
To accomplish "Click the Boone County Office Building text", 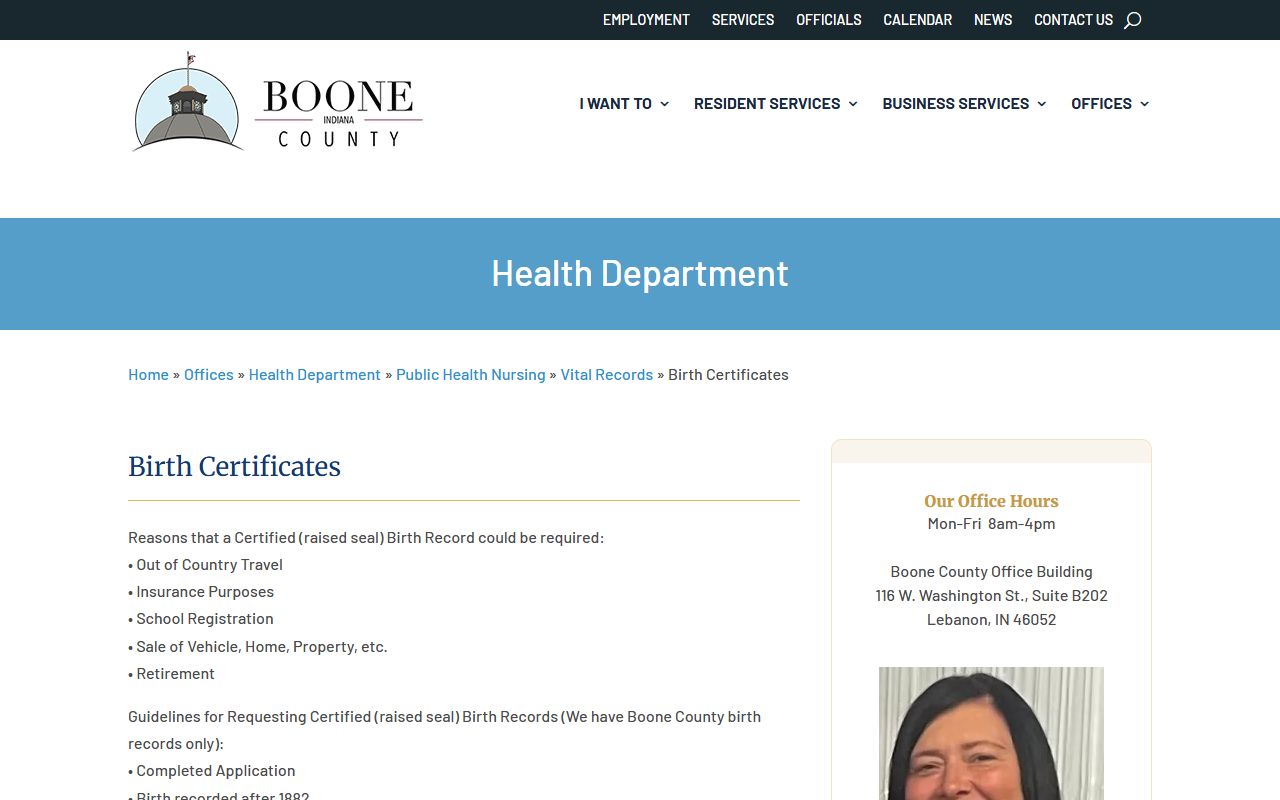I will coord(991,572).
